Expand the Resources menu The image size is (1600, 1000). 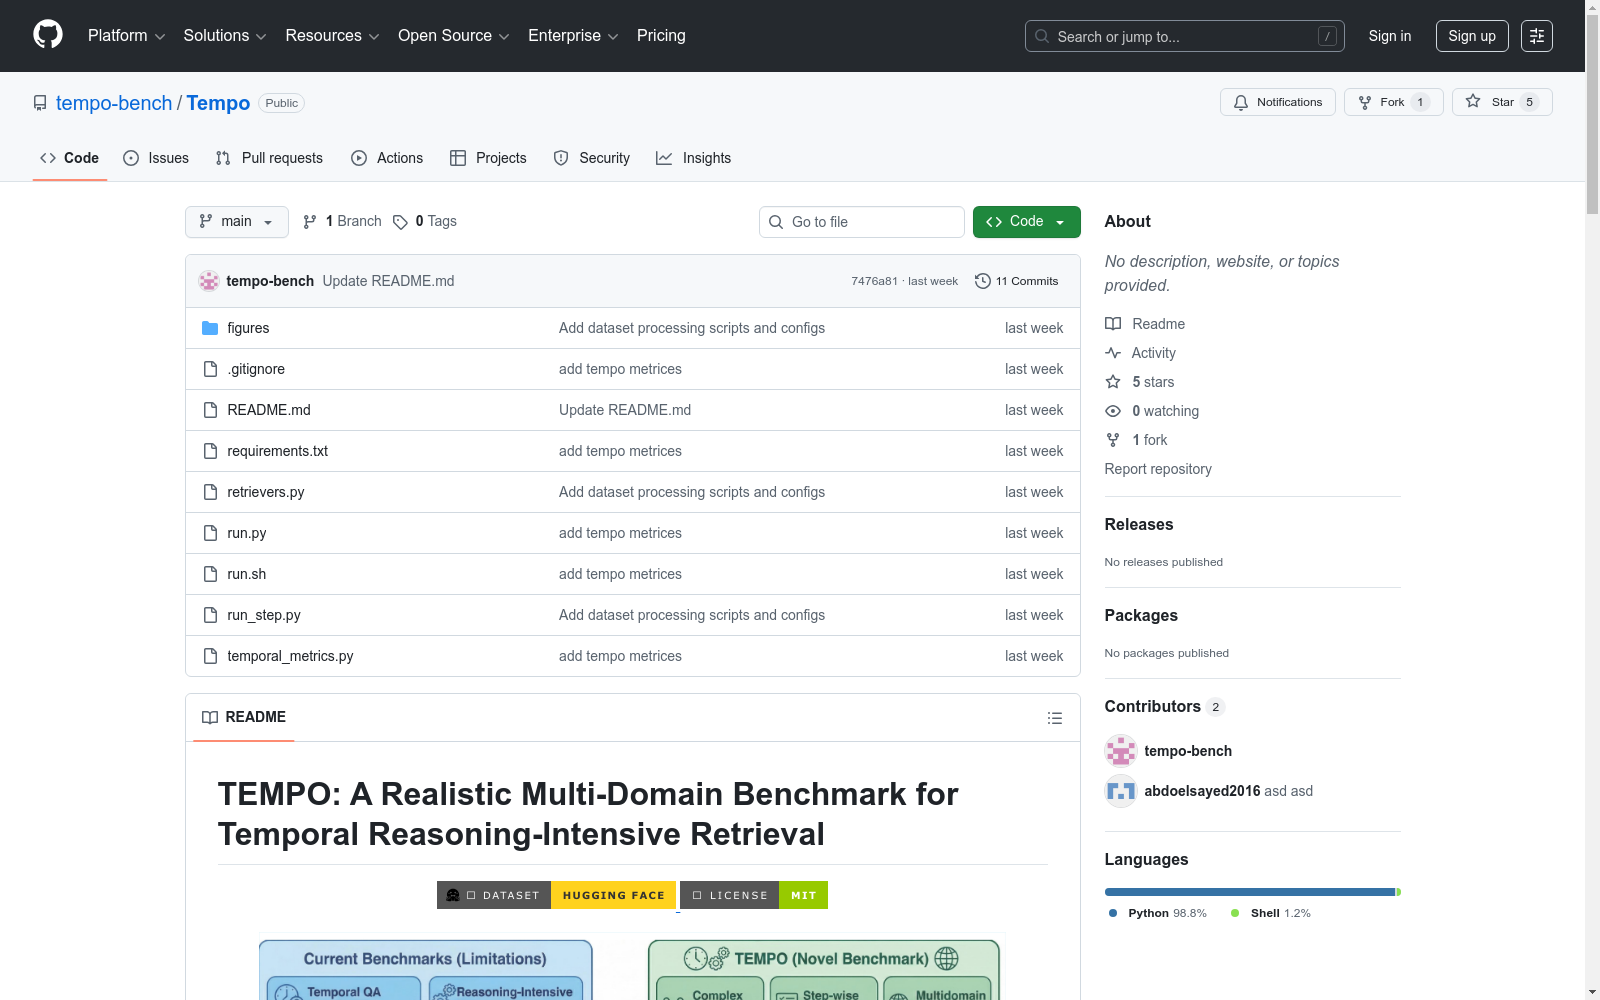coord(332,36)
